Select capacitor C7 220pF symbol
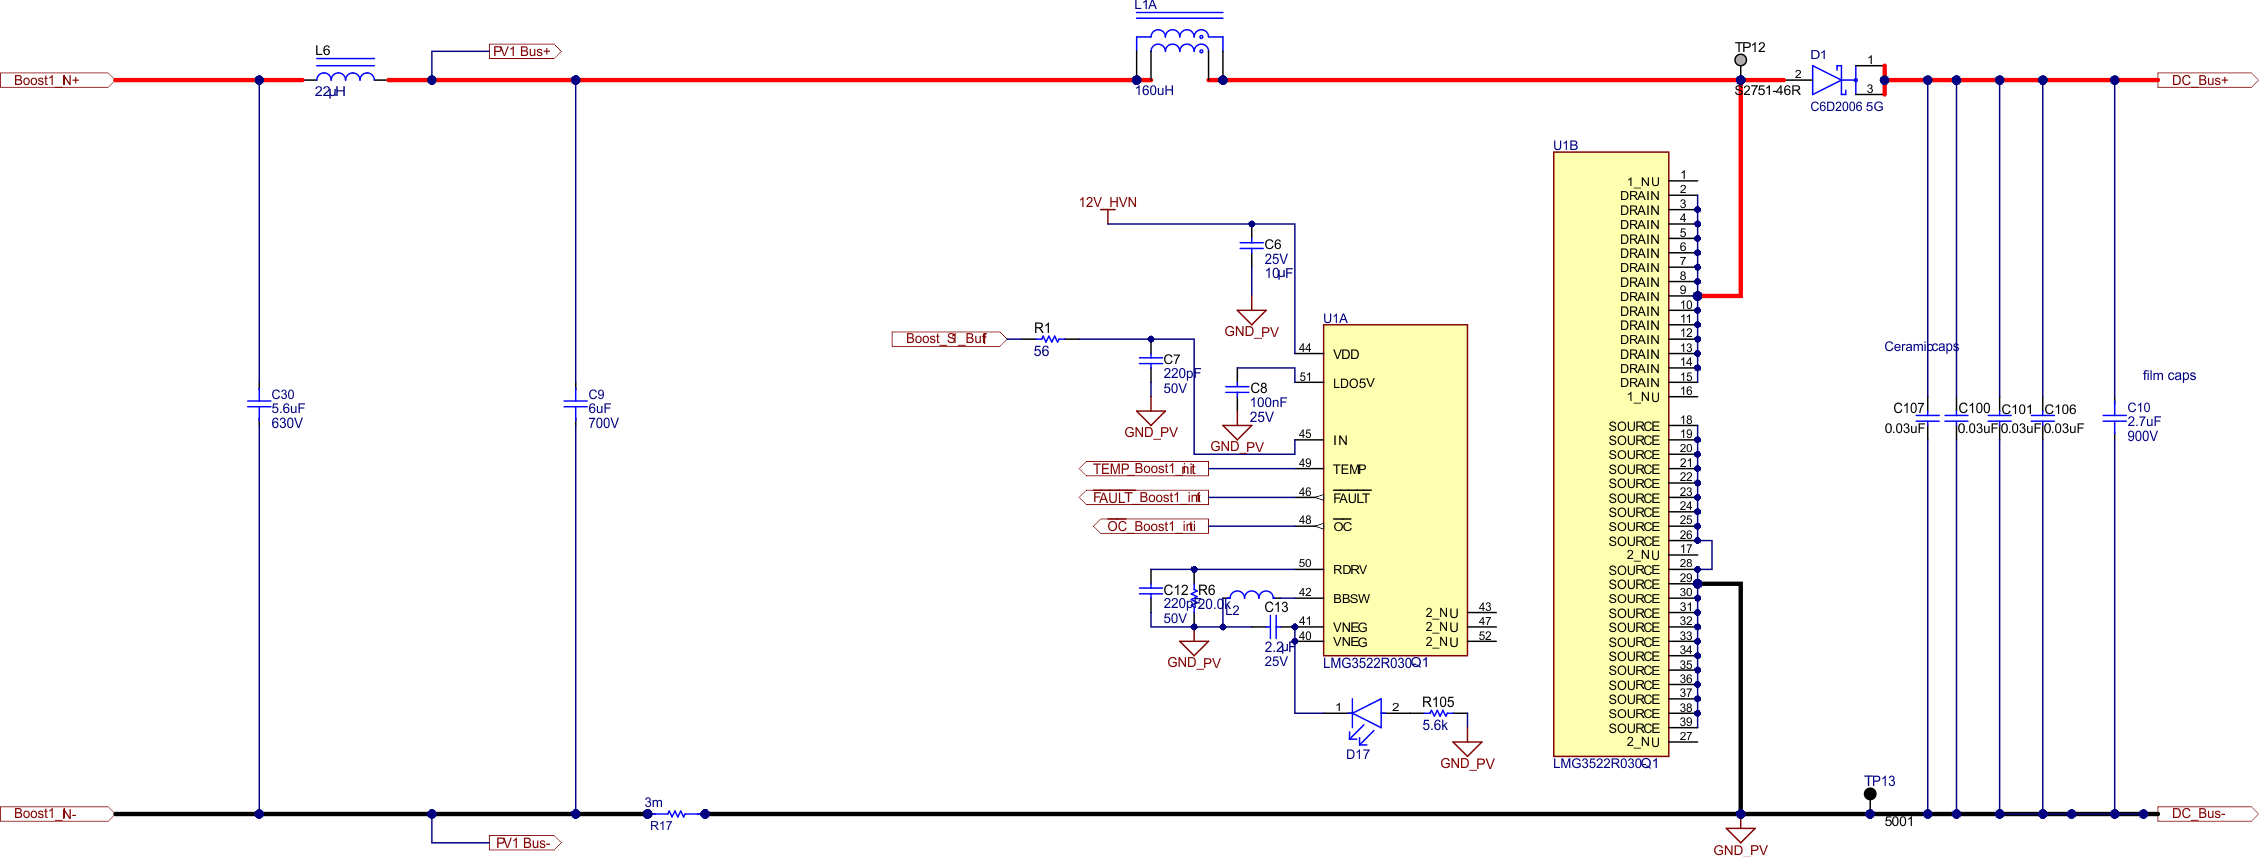 point(1151,359)
